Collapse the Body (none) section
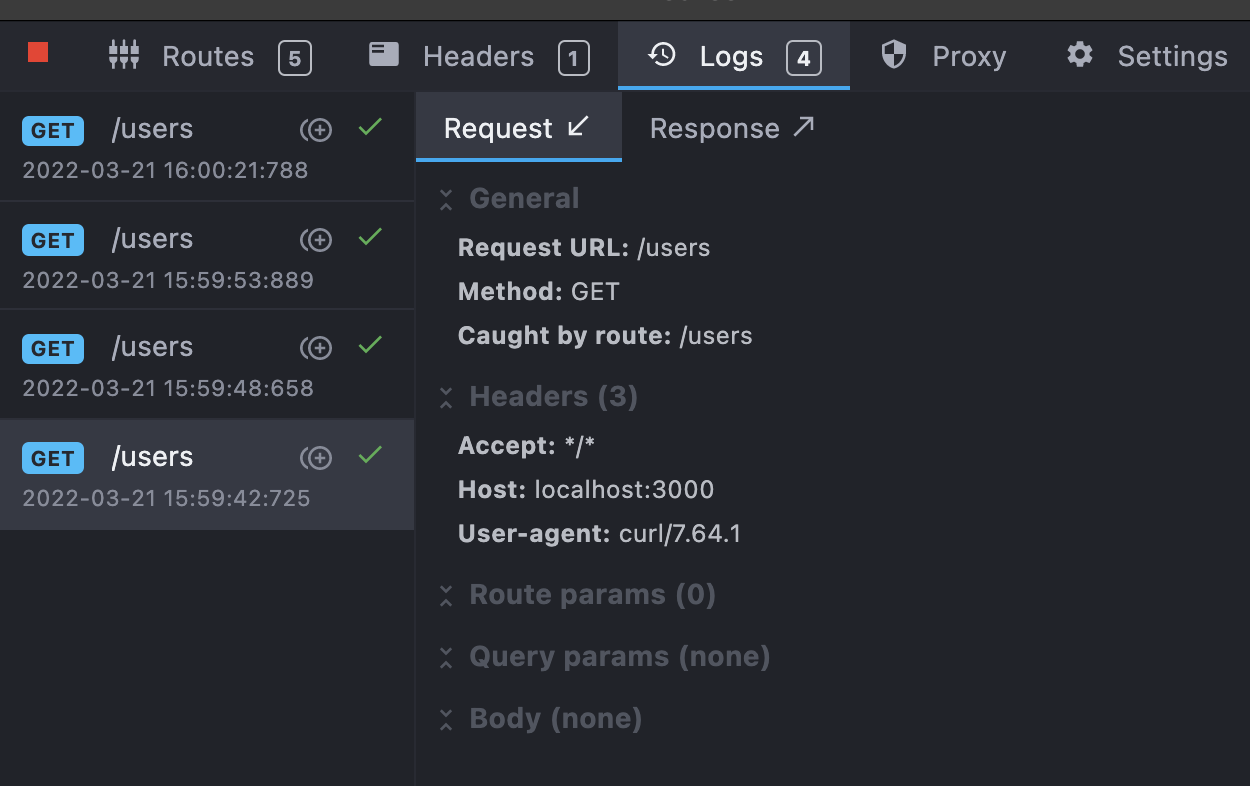Image resolution: width=1250 pixels, height=786 pixels. [x=446, y=719]
